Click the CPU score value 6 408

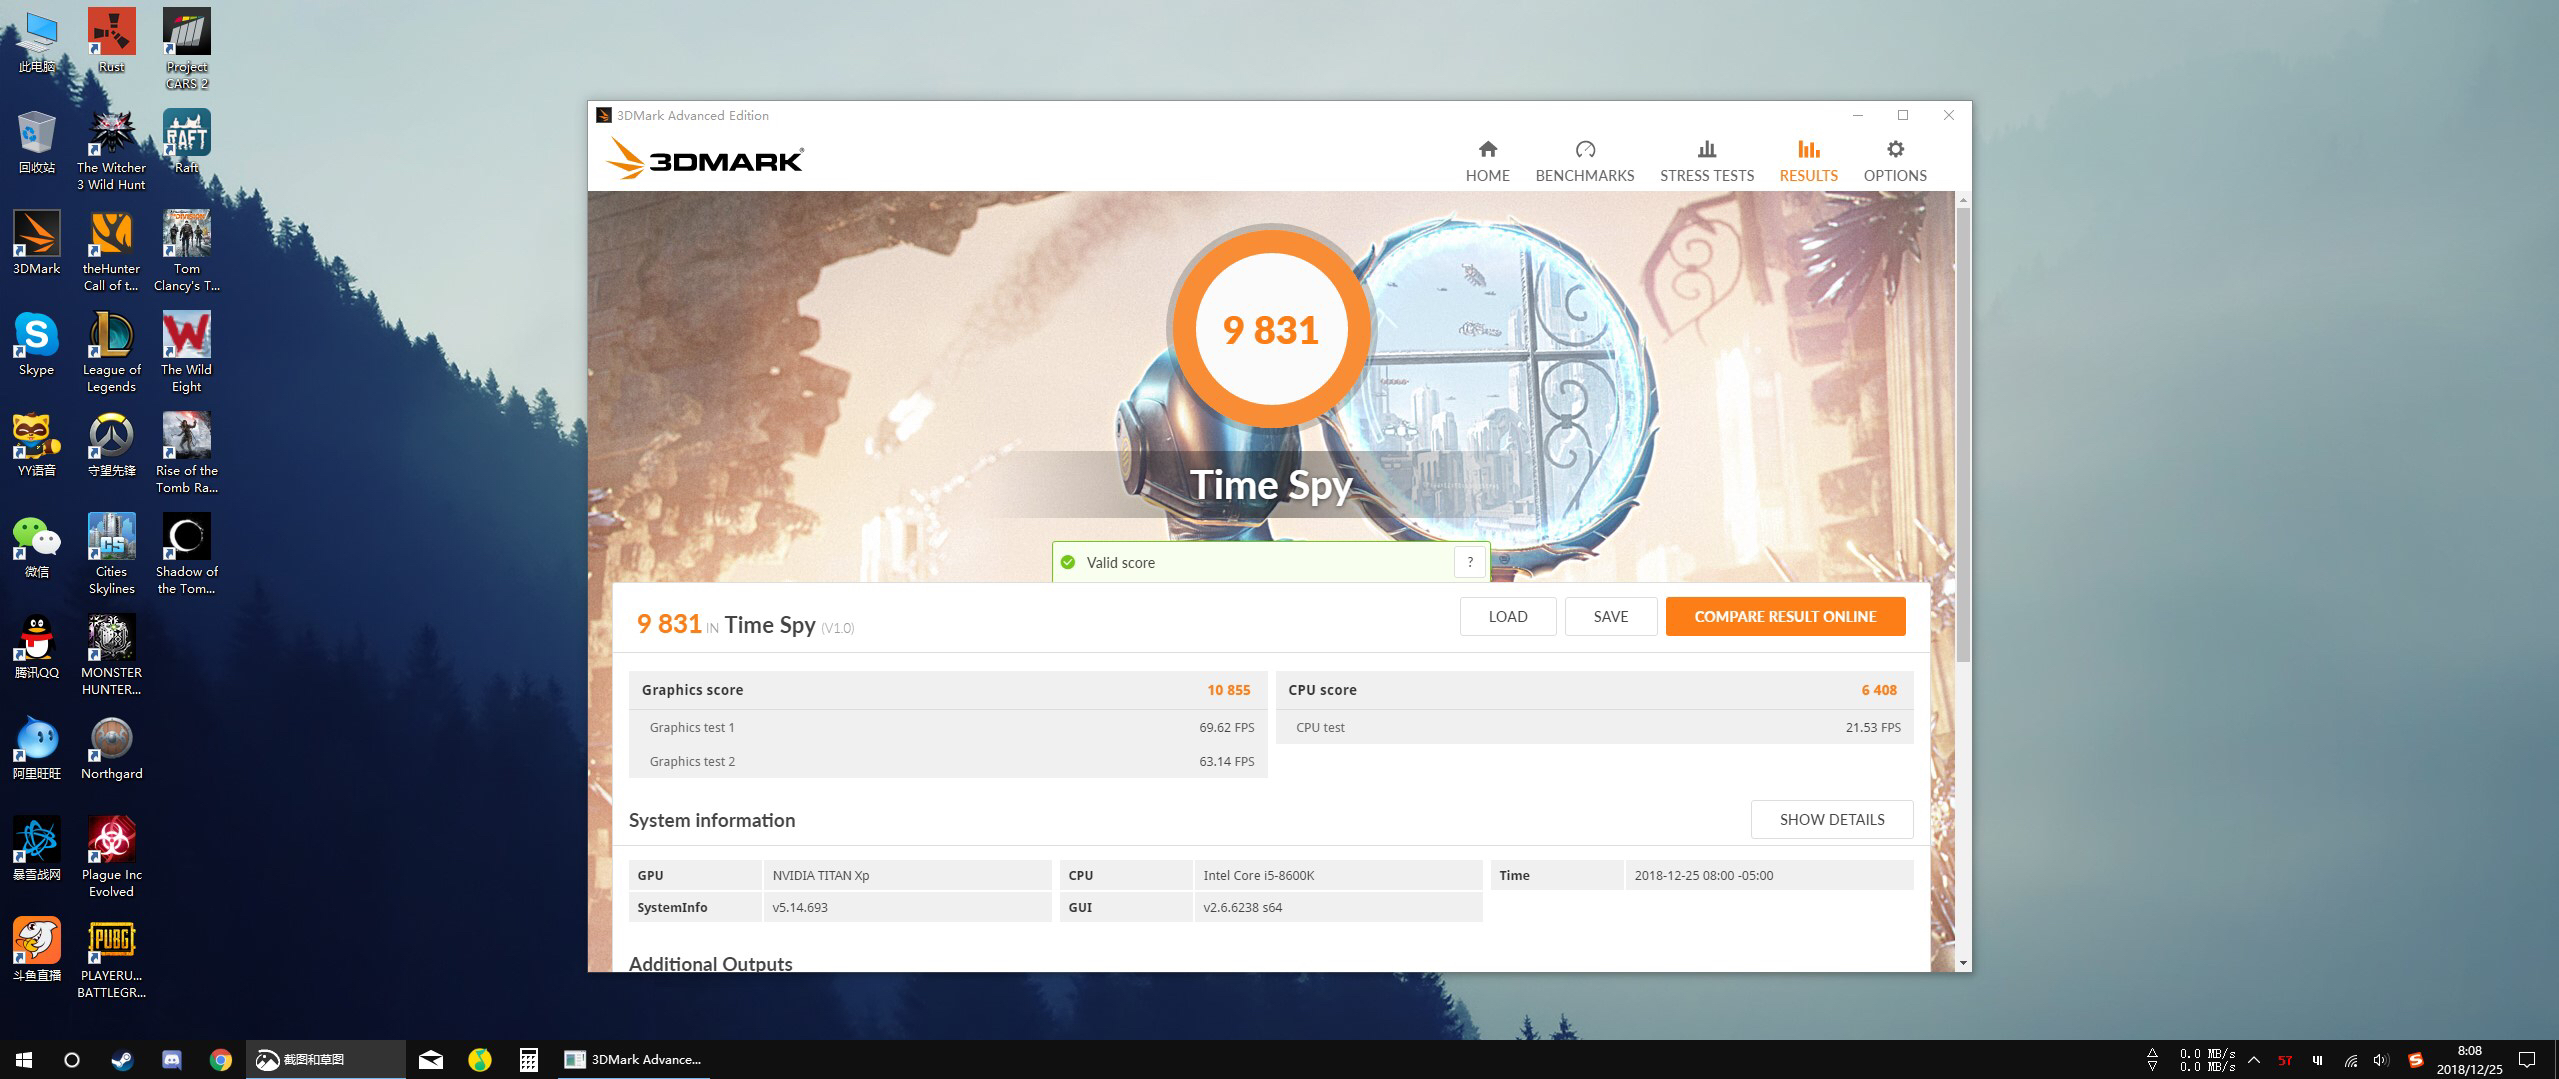(x=1878, y=690)
